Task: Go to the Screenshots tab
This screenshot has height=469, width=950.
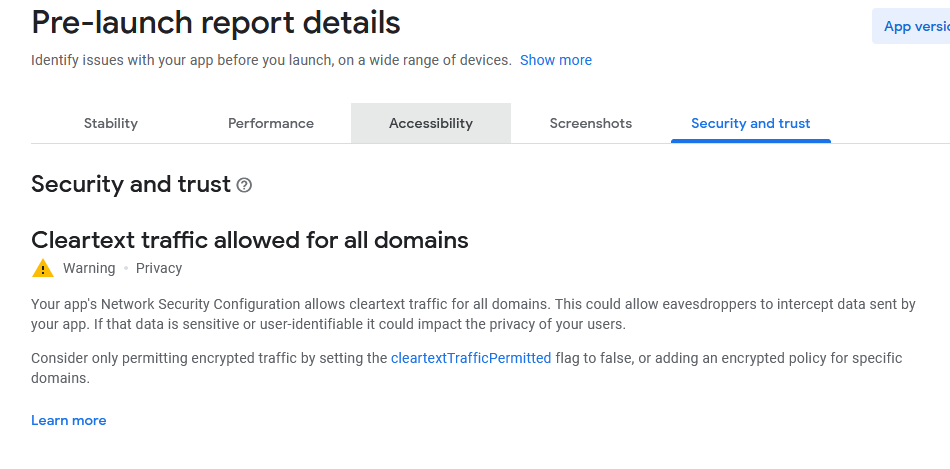Action: pyautogui.click(x=591, y=124)
